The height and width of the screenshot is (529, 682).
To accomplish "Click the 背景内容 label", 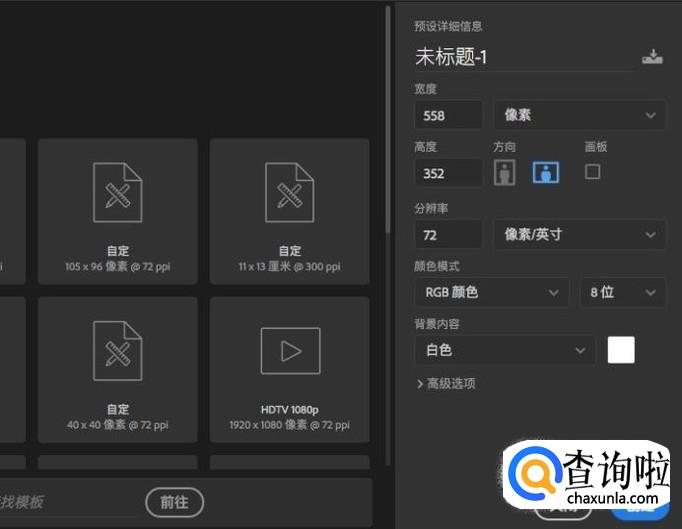I will point(437,324).
